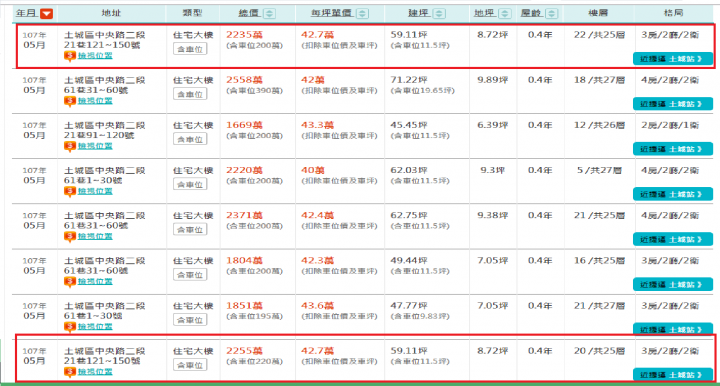
Task: Click 近捷運 土城站 button in the 12/共26層 row
Action: pyautogui.click(x=673, y=149)
